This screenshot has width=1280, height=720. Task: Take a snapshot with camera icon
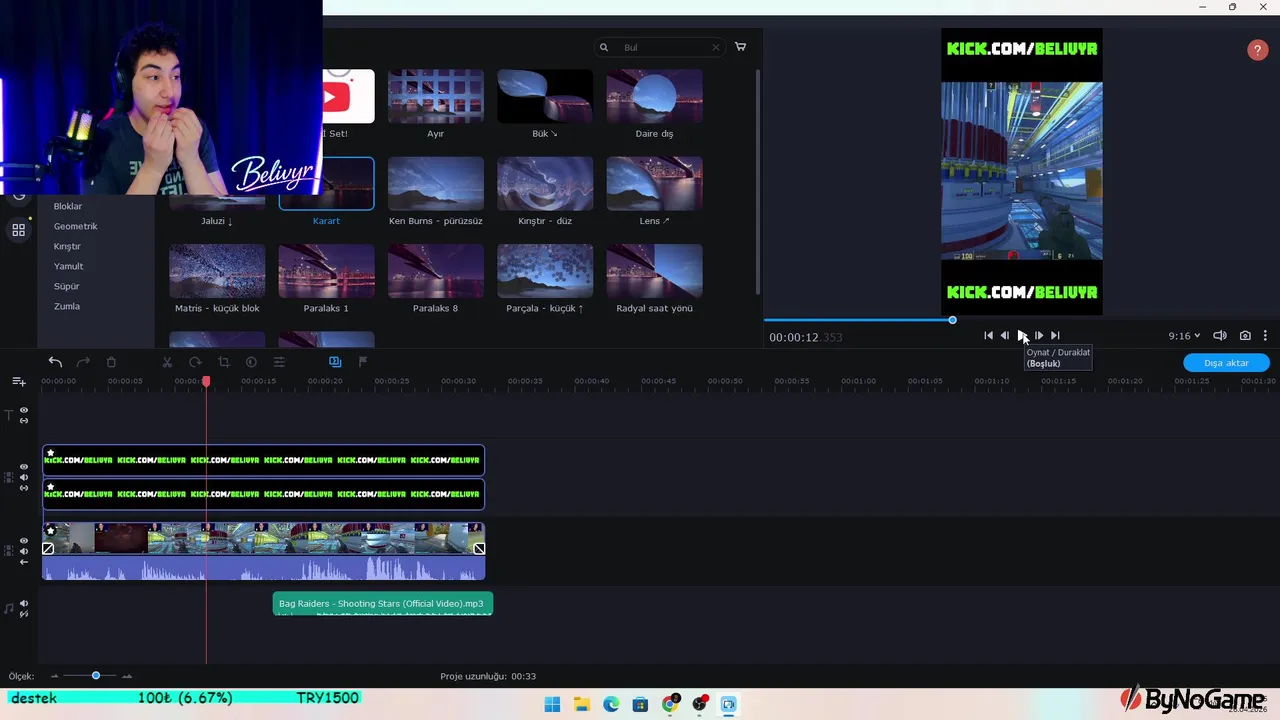(x=1245, y=336)
